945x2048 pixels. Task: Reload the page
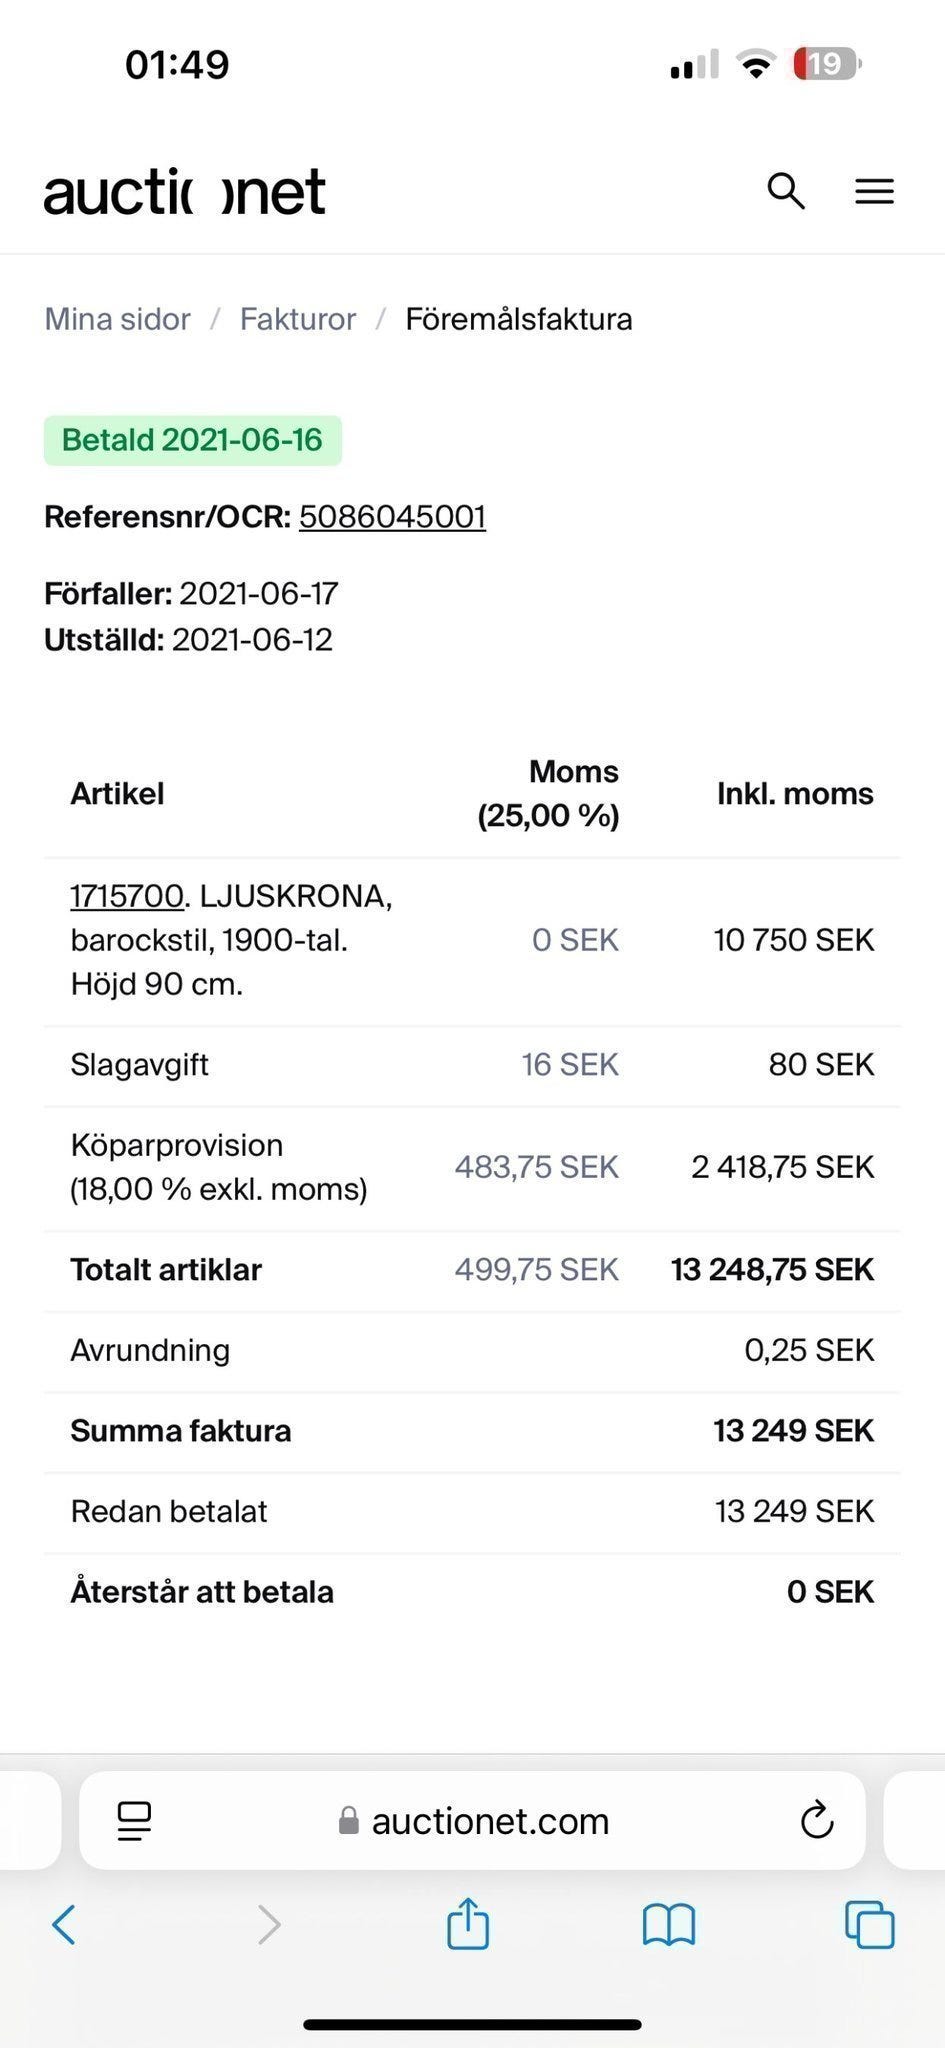817,1821
